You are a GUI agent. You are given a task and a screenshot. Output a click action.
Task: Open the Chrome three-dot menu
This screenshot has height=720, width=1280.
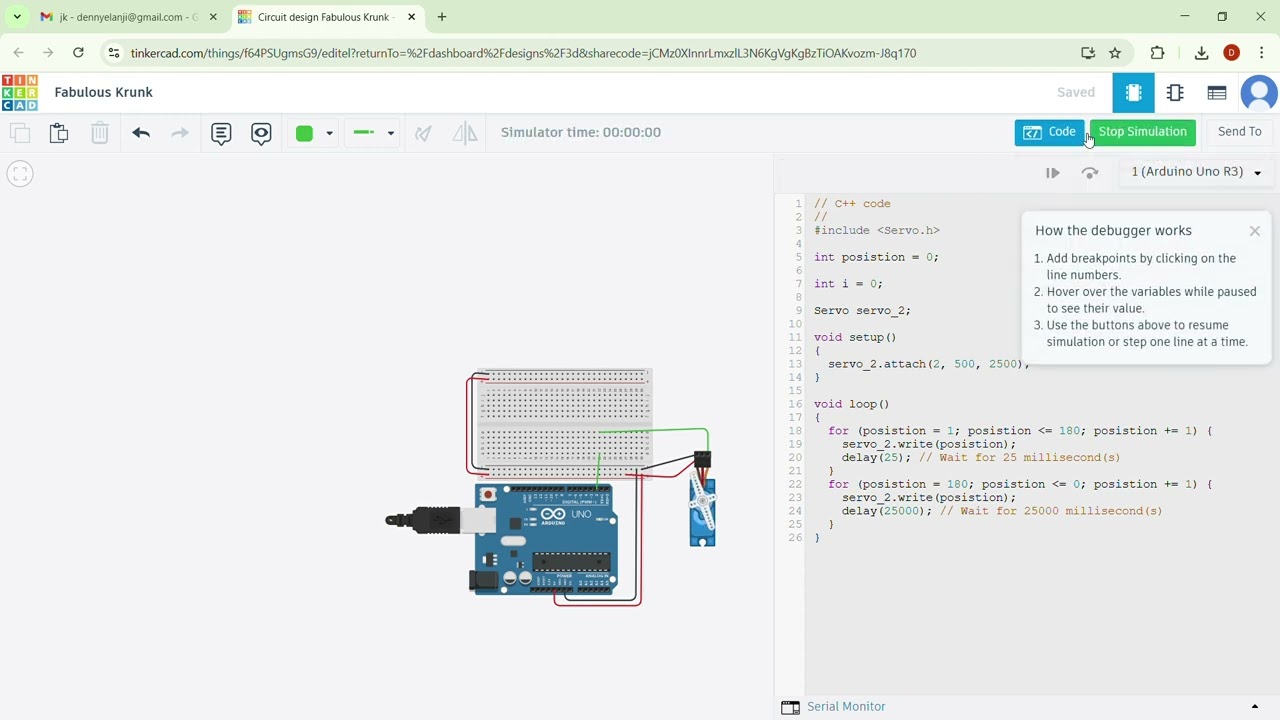click(x=1262, y=53)
